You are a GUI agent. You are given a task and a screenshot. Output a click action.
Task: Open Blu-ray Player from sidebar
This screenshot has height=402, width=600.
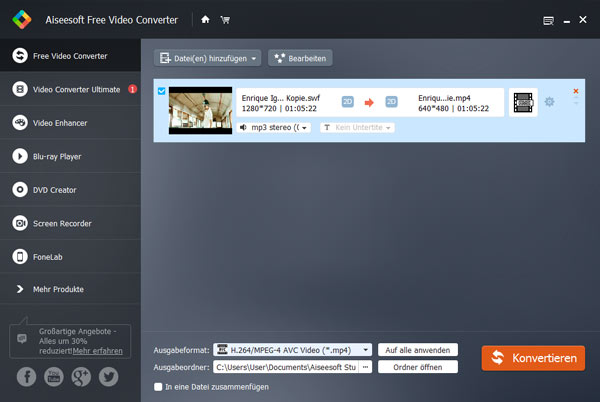[70, 156]
